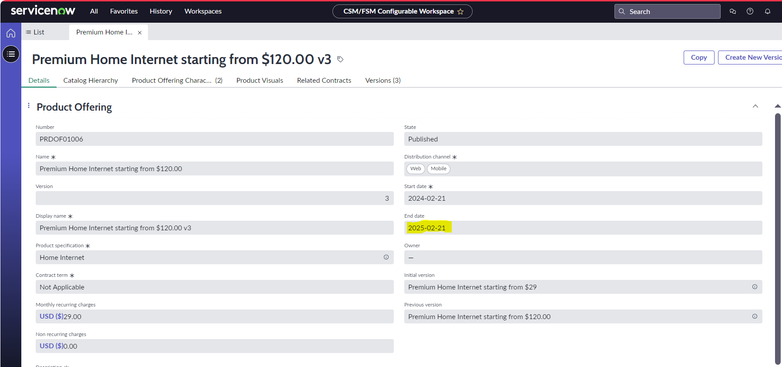Viewport: 782px width, 367px height.
Task: Click the info icon in Initial version field
Action: tap(755, 287)
